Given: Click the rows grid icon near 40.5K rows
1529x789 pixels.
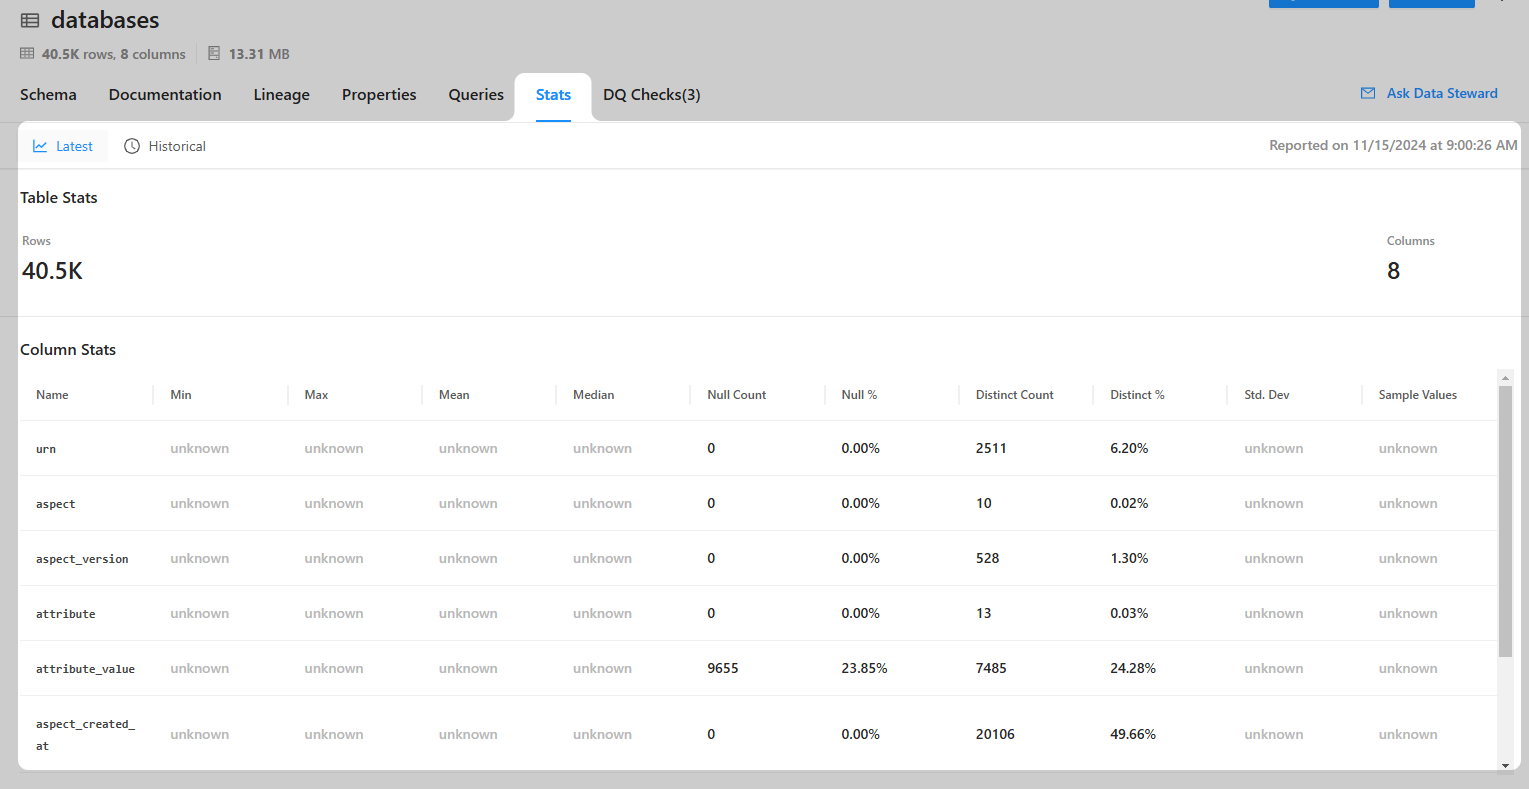Looking at the screenshot, I should pyautogui.click(x=27, y=54).
